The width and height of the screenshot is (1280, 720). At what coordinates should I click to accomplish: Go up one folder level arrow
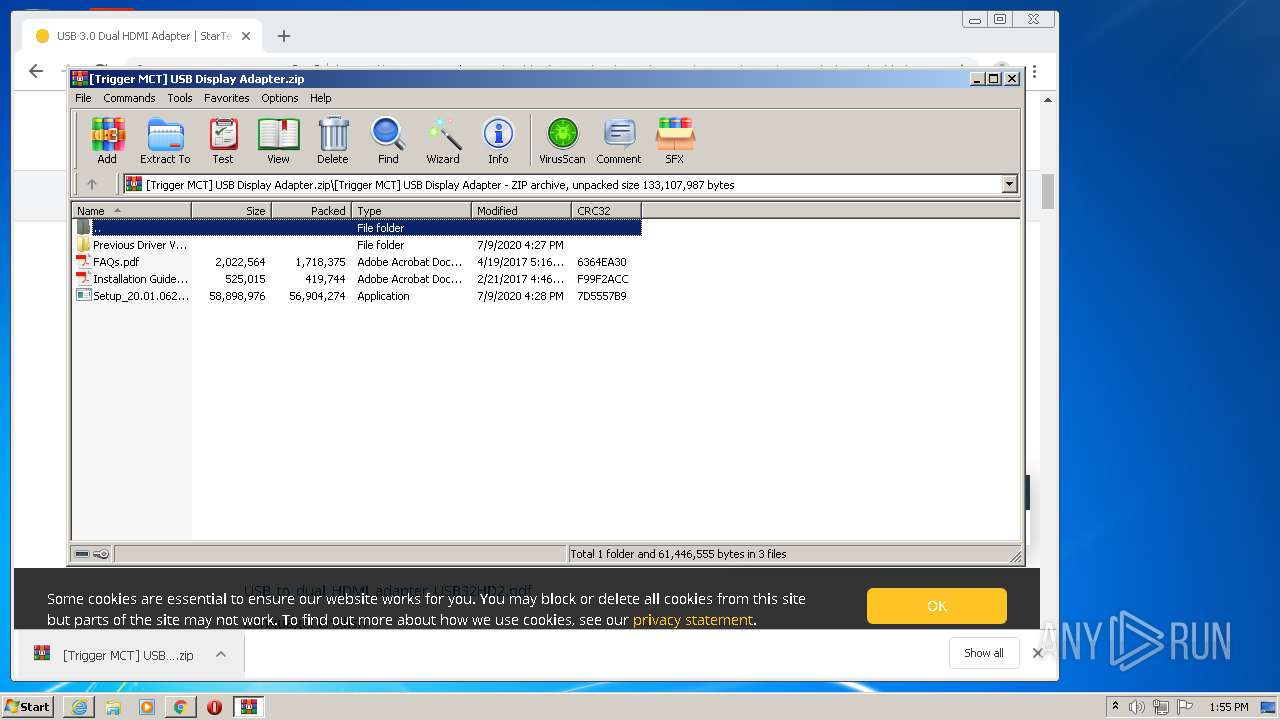click(92, 184)
